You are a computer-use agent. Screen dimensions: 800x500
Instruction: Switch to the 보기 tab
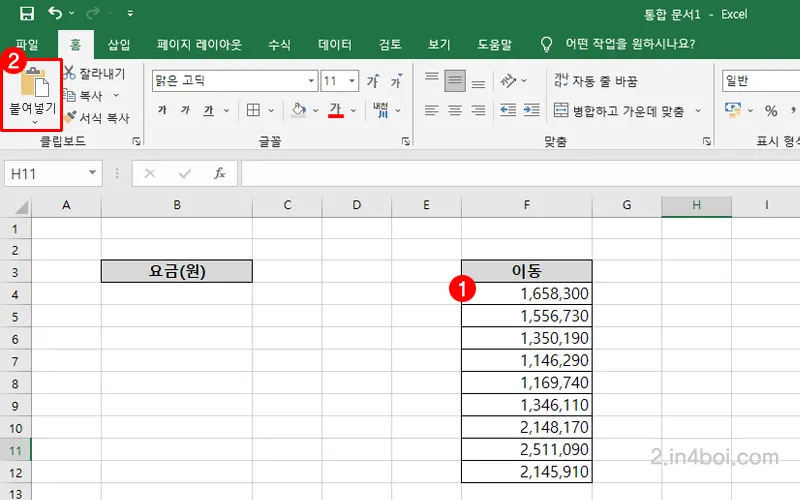(439, 44)
